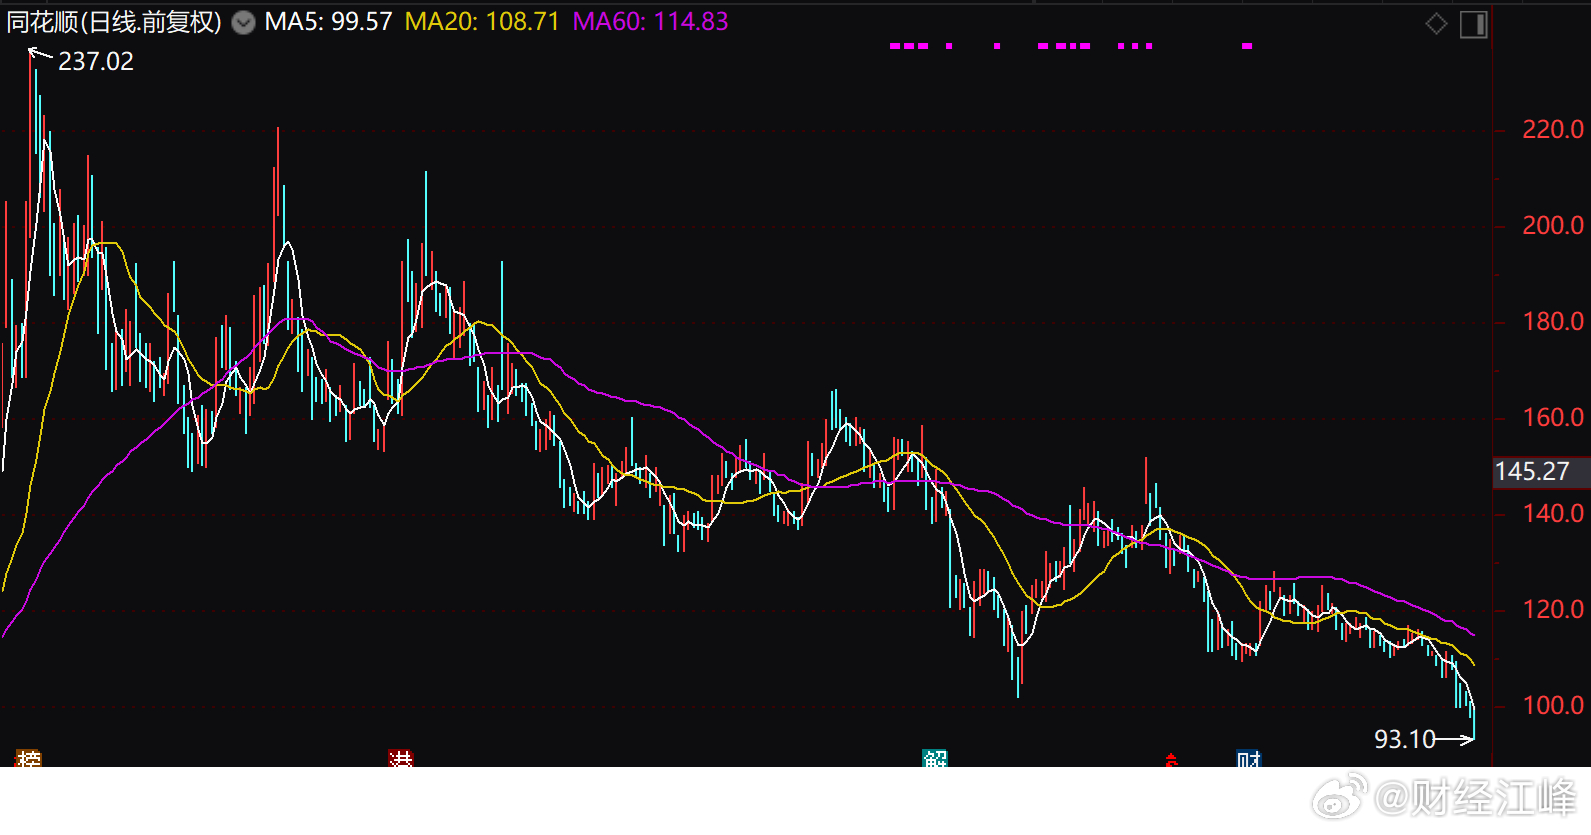This screenshot has height=835, width=1591.
Task: Click the diamond icon at top right
Action: pyautogui.click(x=1436, y=24)
